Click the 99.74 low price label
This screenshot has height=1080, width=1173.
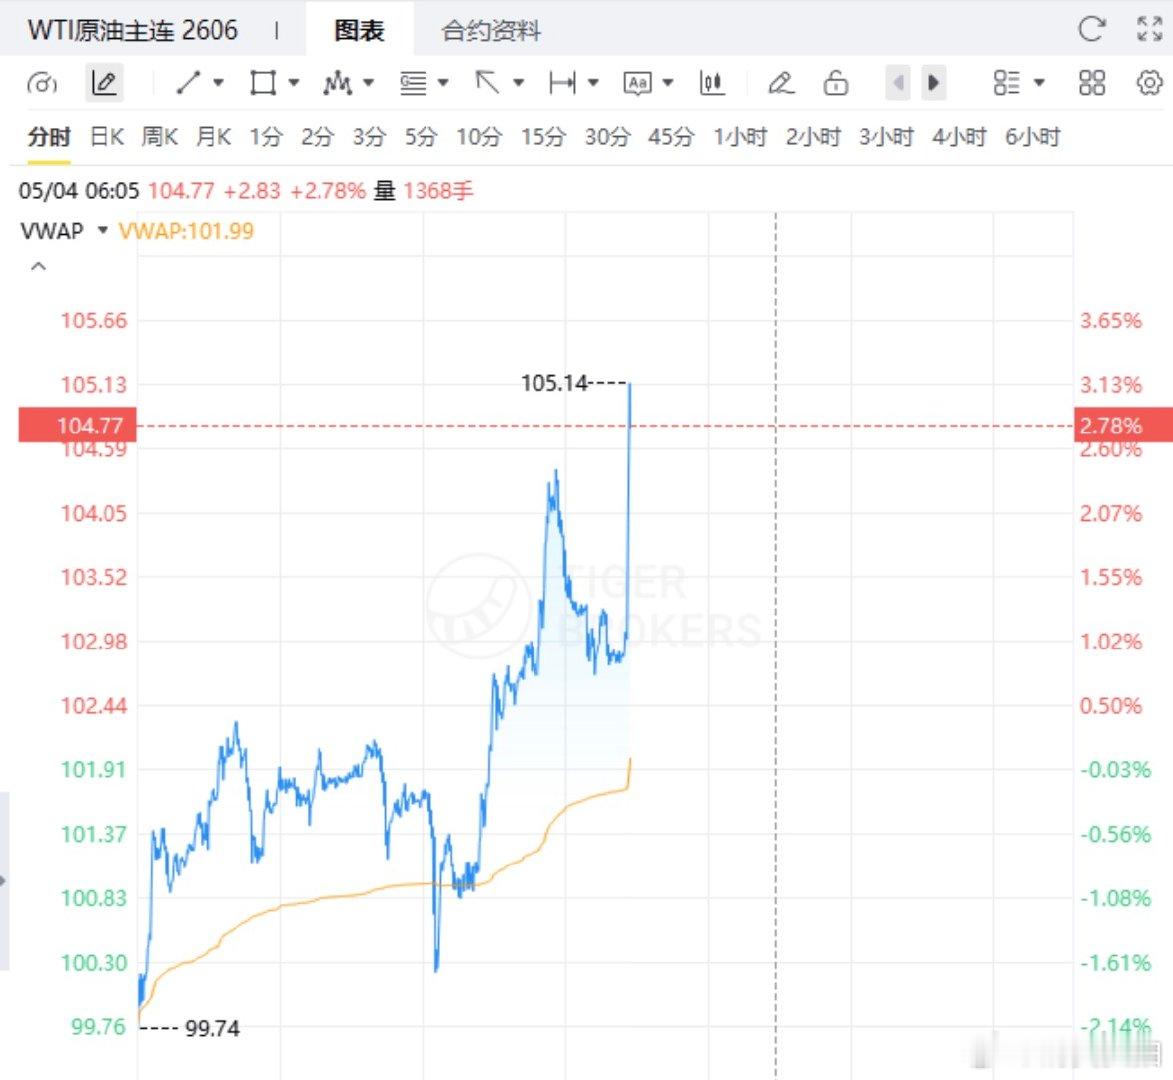point(212,1028)
